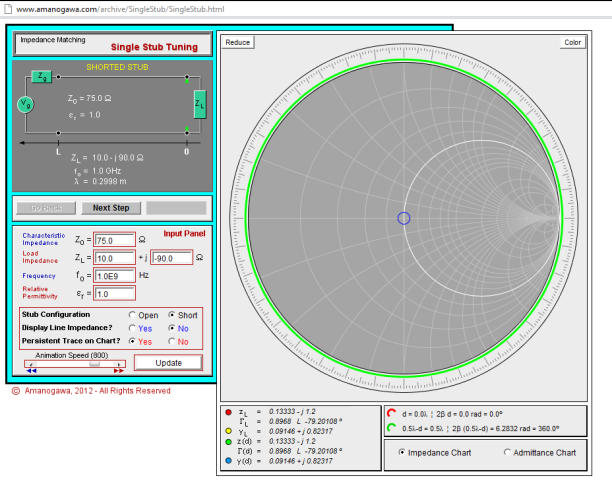
Task: Click the Animation Speed (800) label
Action: click(x=71, y=355)
